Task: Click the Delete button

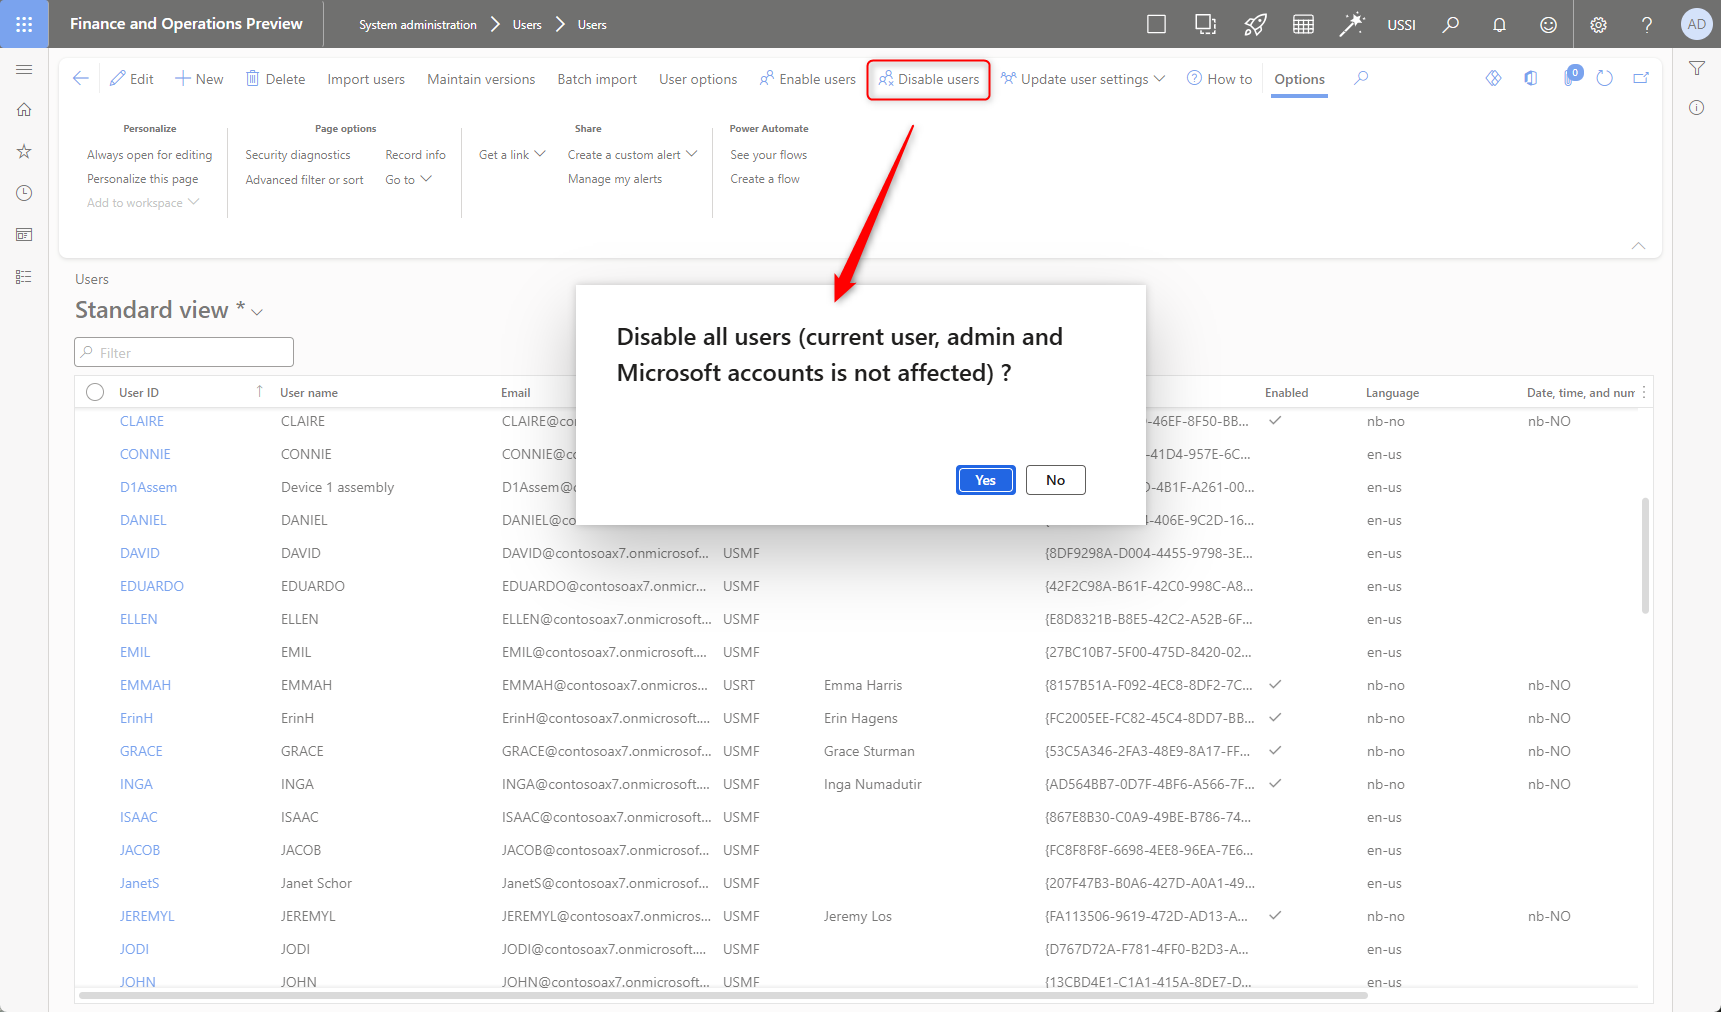Action: click(276, 79)
